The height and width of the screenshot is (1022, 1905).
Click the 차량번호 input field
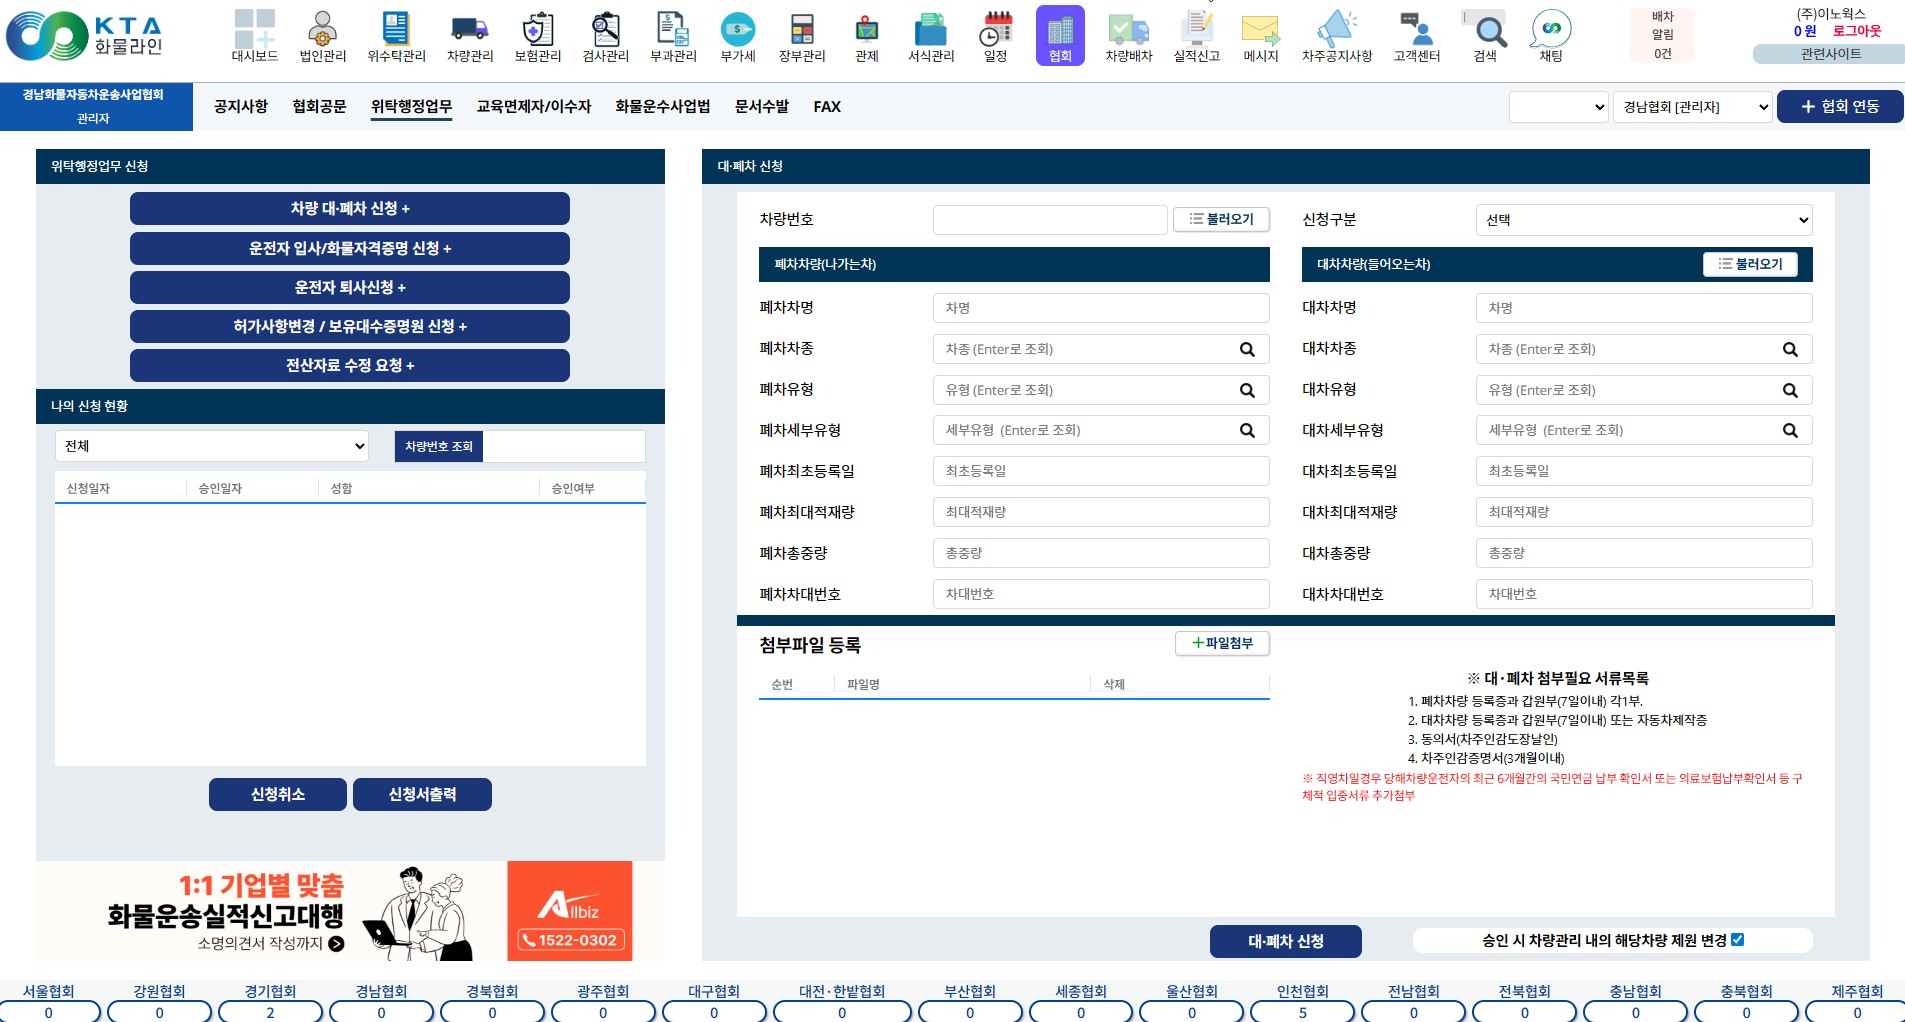[1049, 220]
